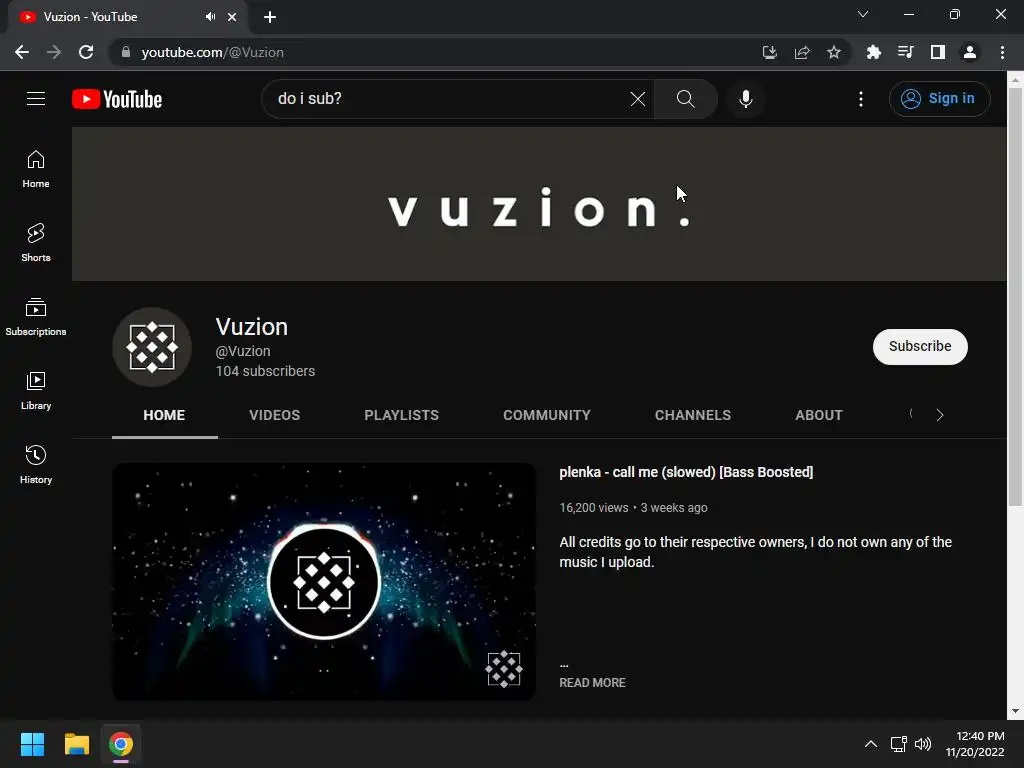The height and width of the screenshot is (768, 1024).
Task: Switch to the Community tab
Action: point(547,415)
